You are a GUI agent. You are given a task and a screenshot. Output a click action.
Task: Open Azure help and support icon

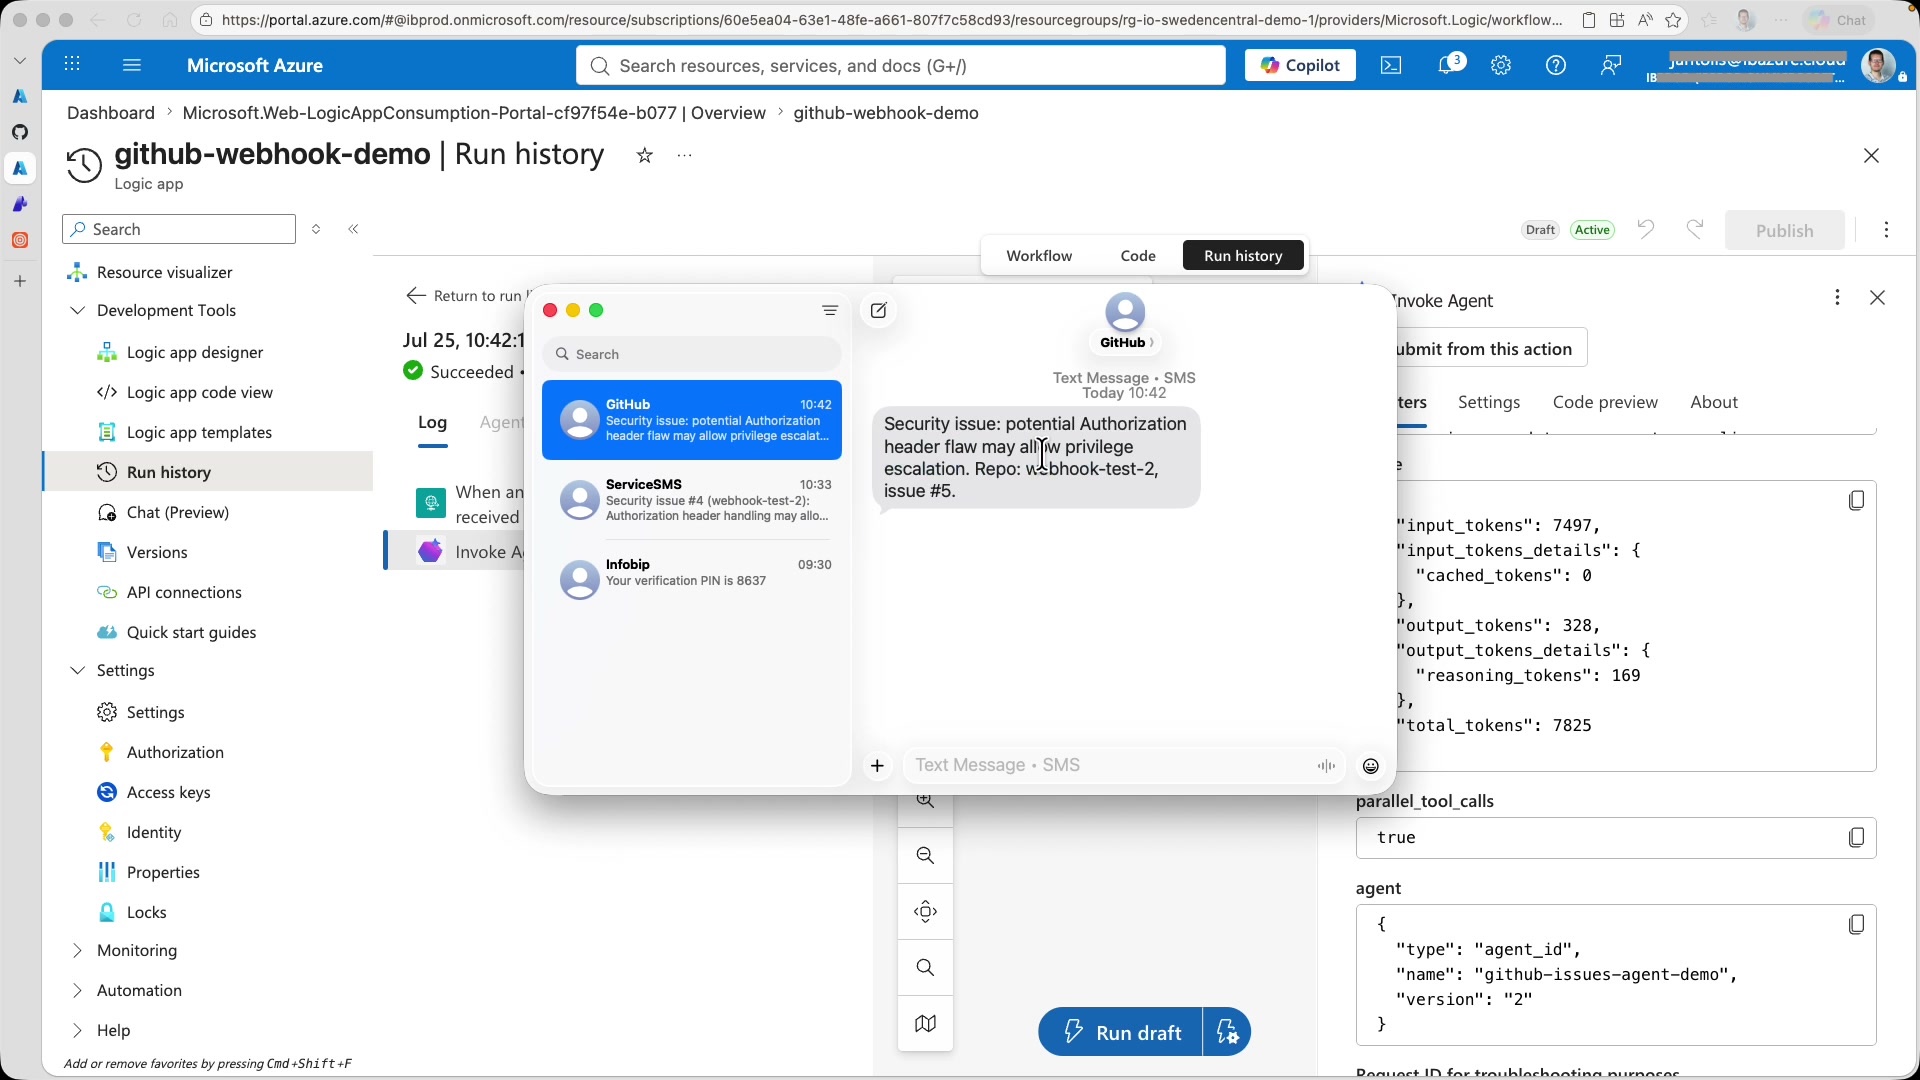coord(1556,65)
